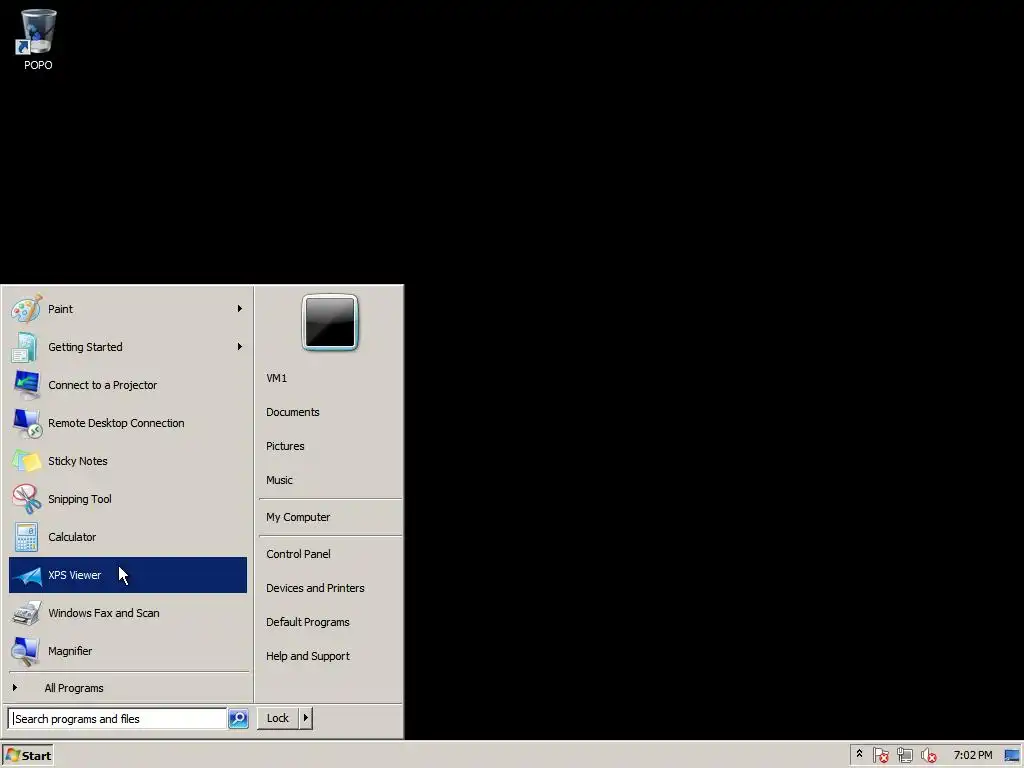Open Devices and Printers
Viewport: 1024px width, 768px height.
click(315, 588)
